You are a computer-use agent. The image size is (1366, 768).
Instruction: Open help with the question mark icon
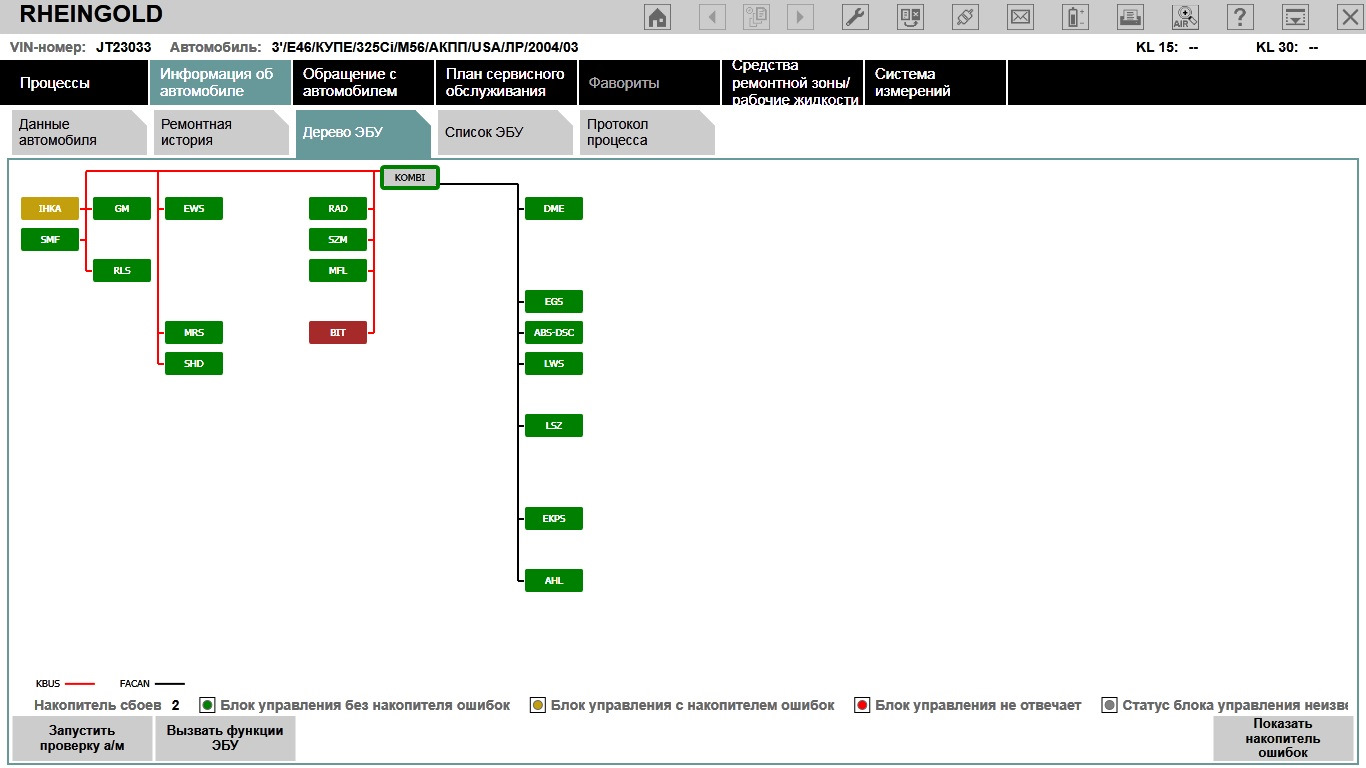click(1240, 17)
